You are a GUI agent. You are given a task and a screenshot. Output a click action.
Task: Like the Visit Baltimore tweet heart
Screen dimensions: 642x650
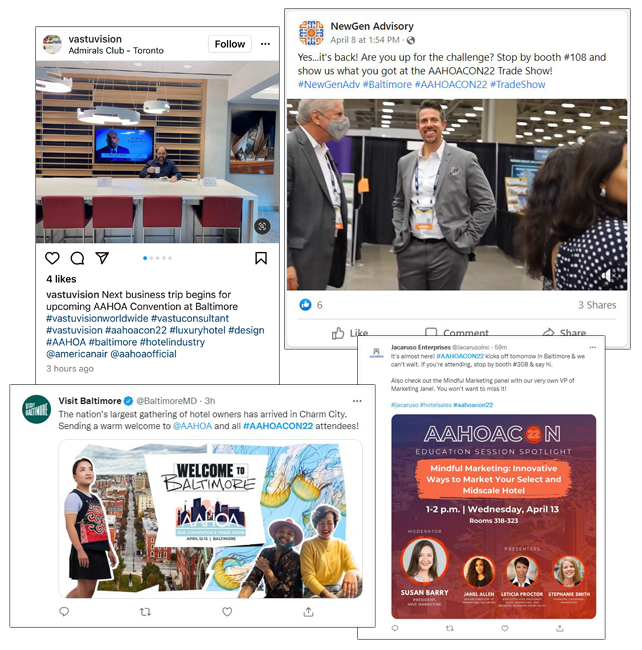(x=227, y=611)
